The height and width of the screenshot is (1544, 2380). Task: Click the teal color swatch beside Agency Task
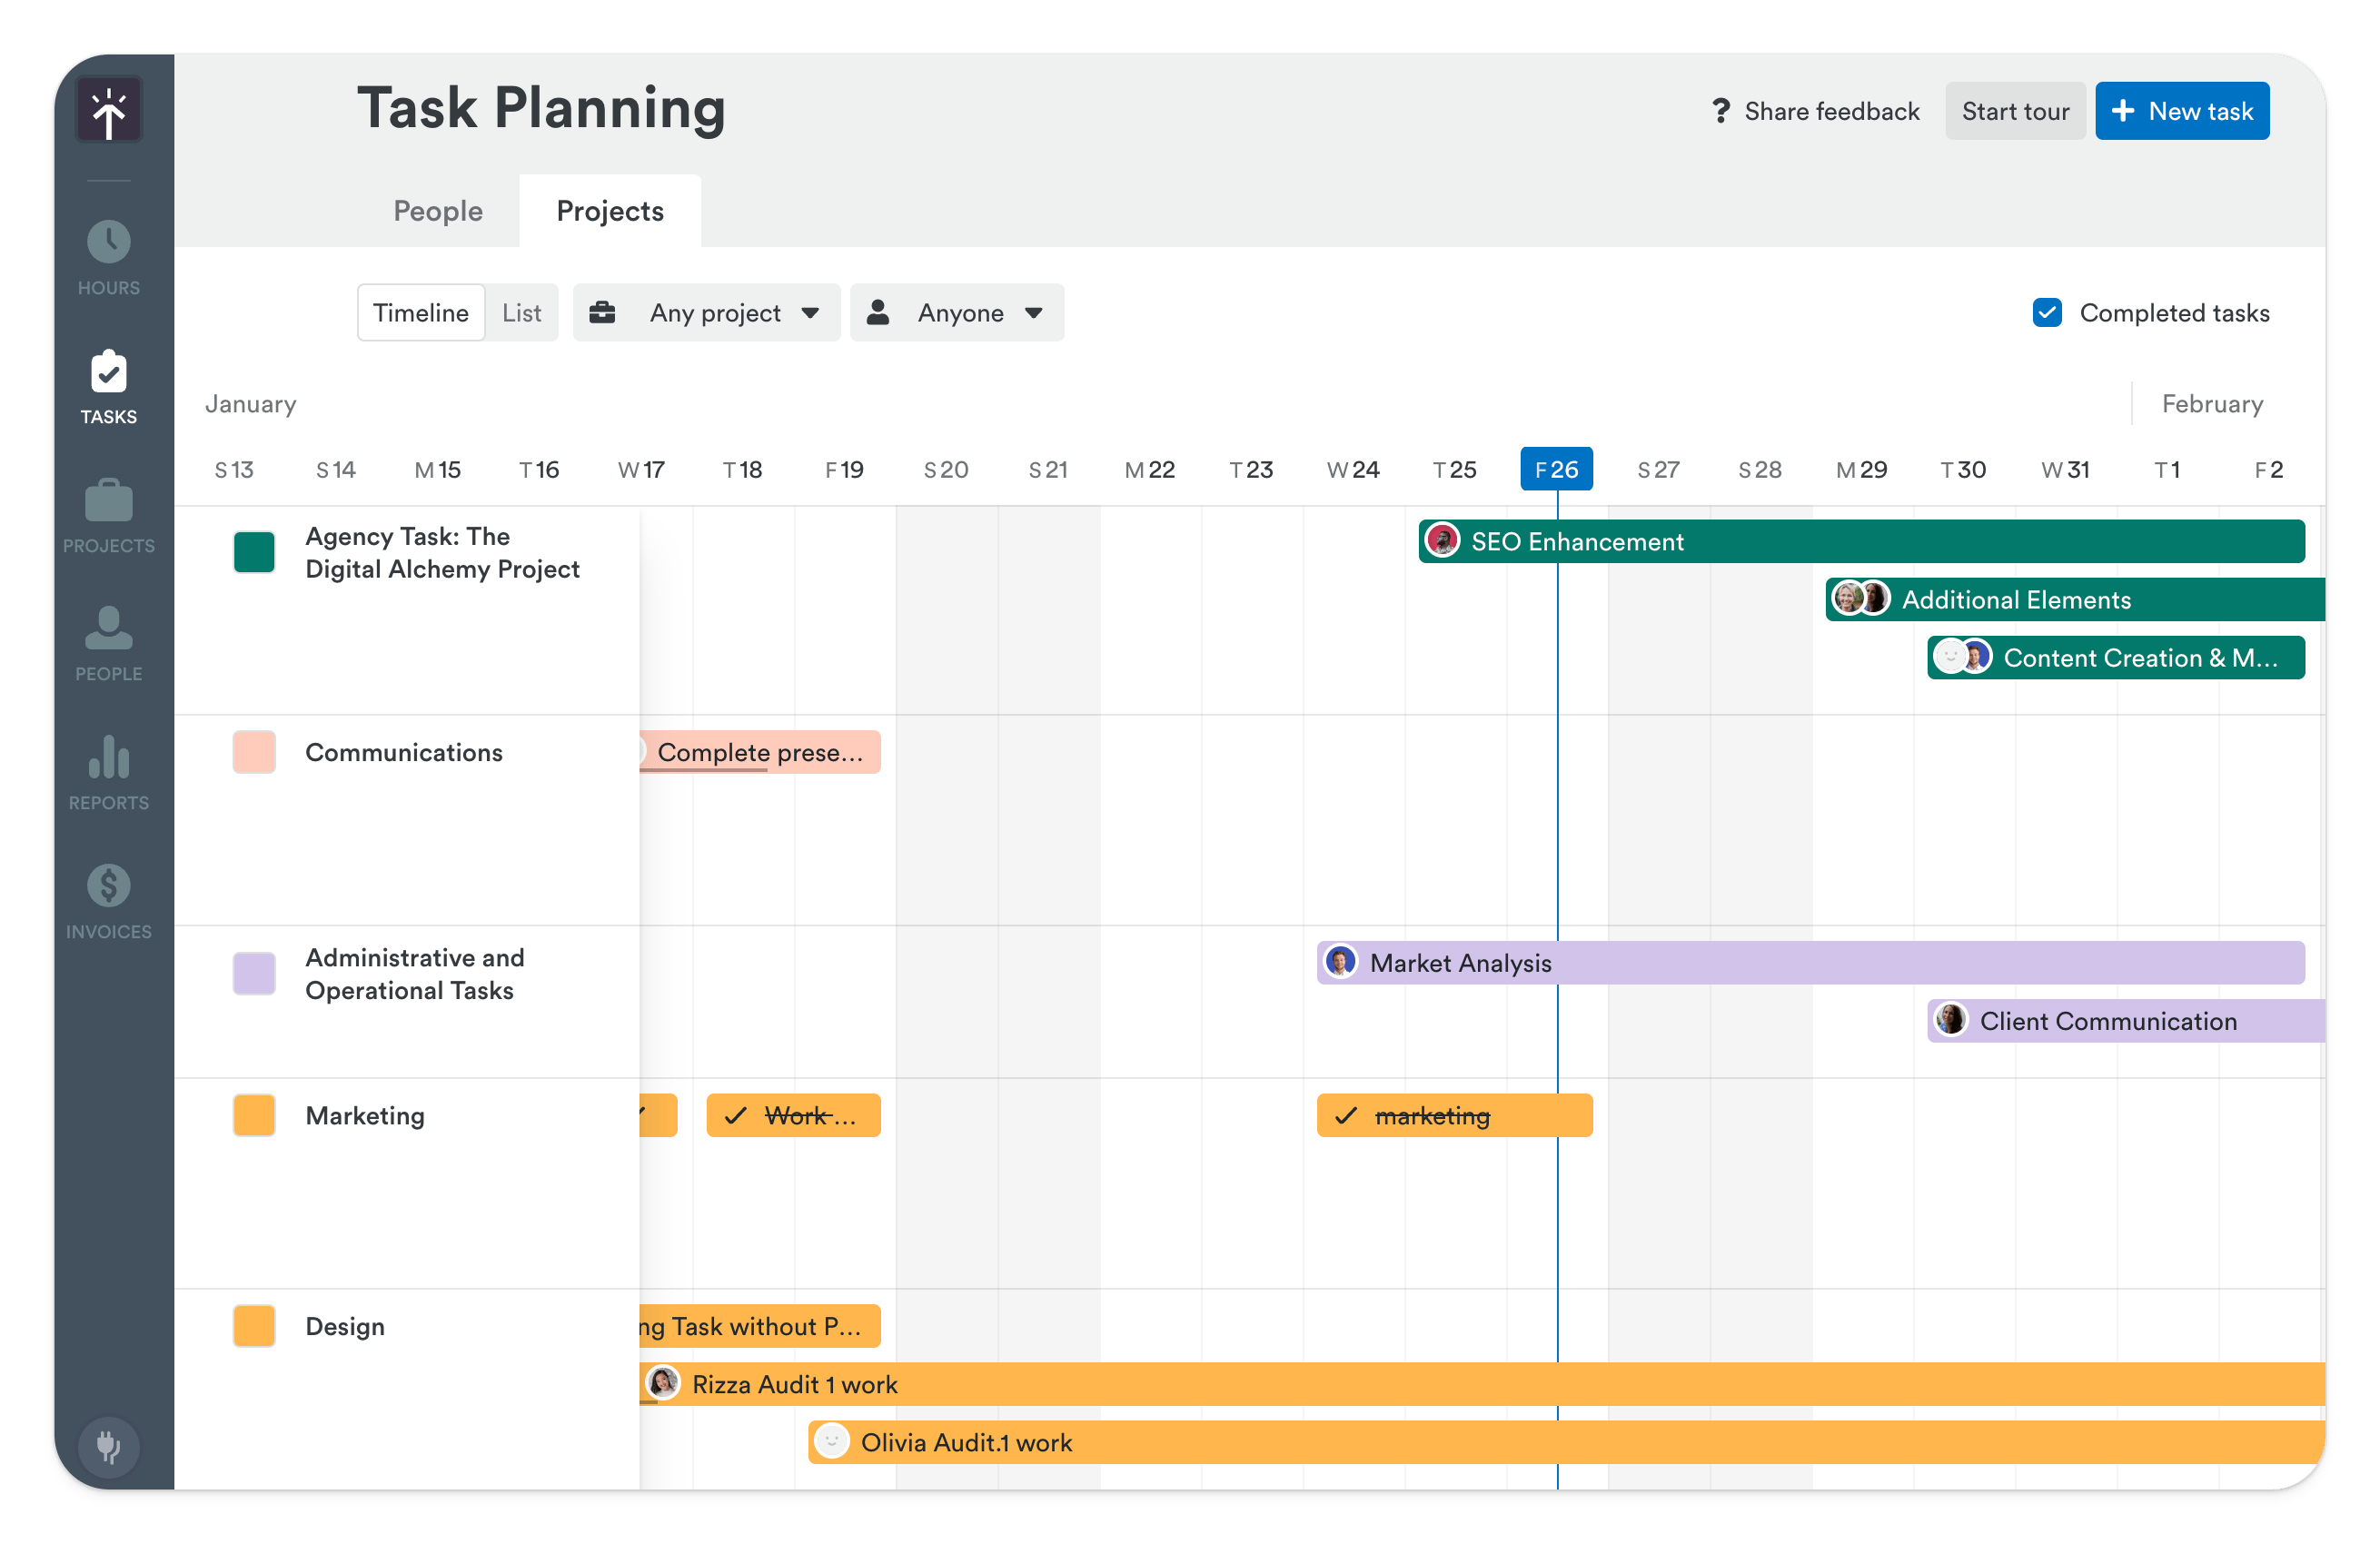pos(253,551)
